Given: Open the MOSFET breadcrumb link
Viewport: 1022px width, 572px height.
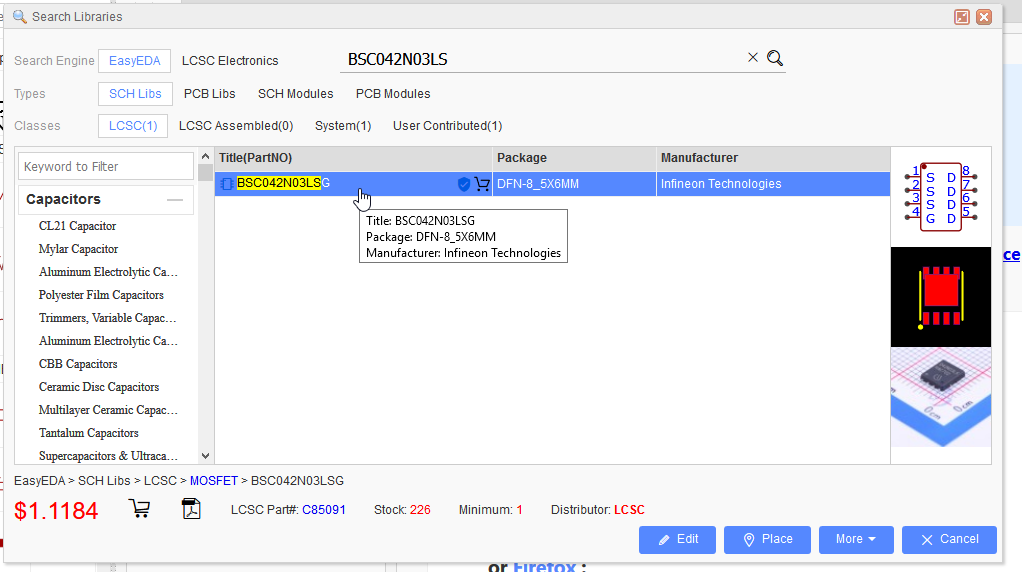Looking at the screenshot, I should pos(214,481).
